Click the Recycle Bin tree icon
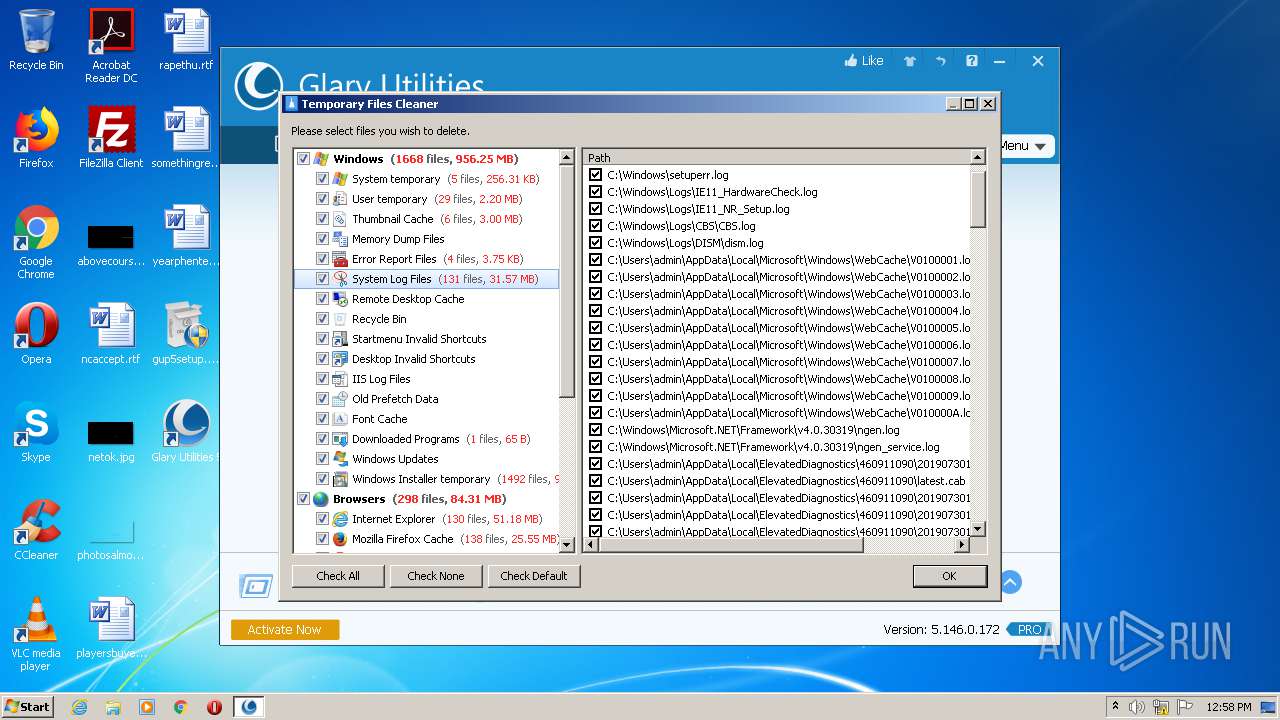This screenshot has height=720, width=1280. (340, 319)
